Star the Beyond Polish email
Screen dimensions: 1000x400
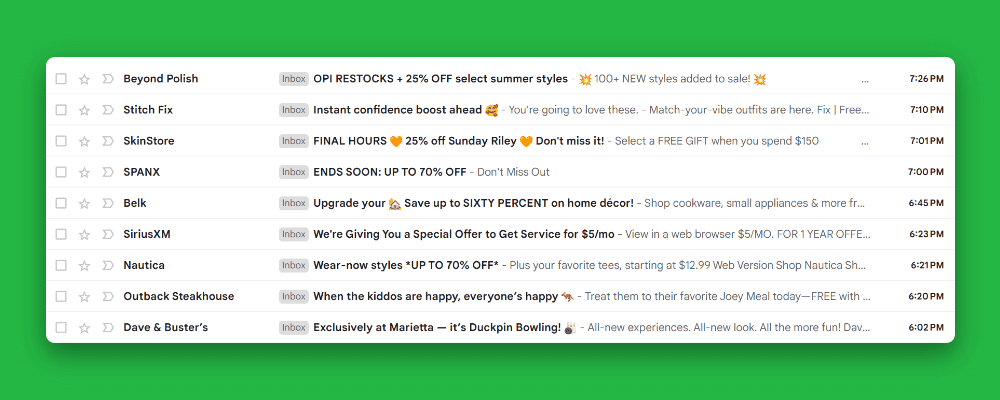tap(84, 79)
